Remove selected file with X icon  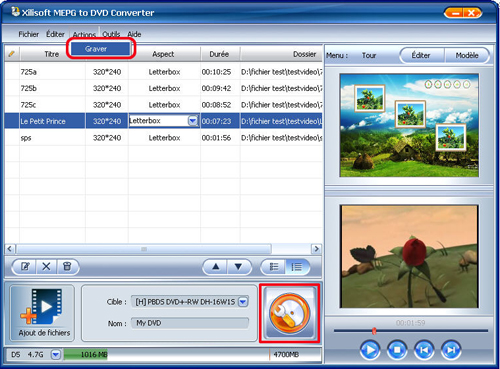click(x=46, y=267)
